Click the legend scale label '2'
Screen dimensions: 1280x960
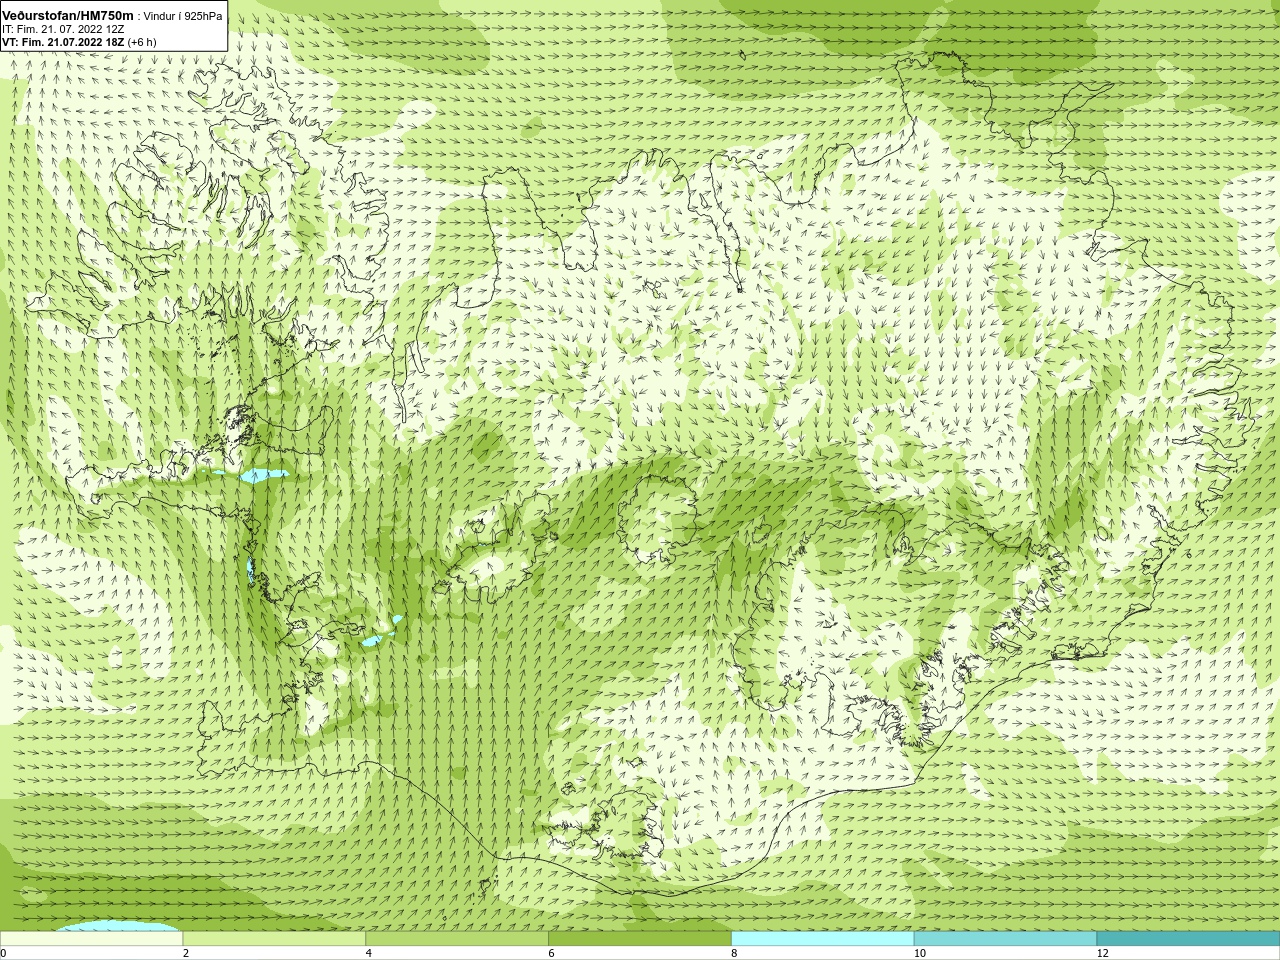point(186,953)
